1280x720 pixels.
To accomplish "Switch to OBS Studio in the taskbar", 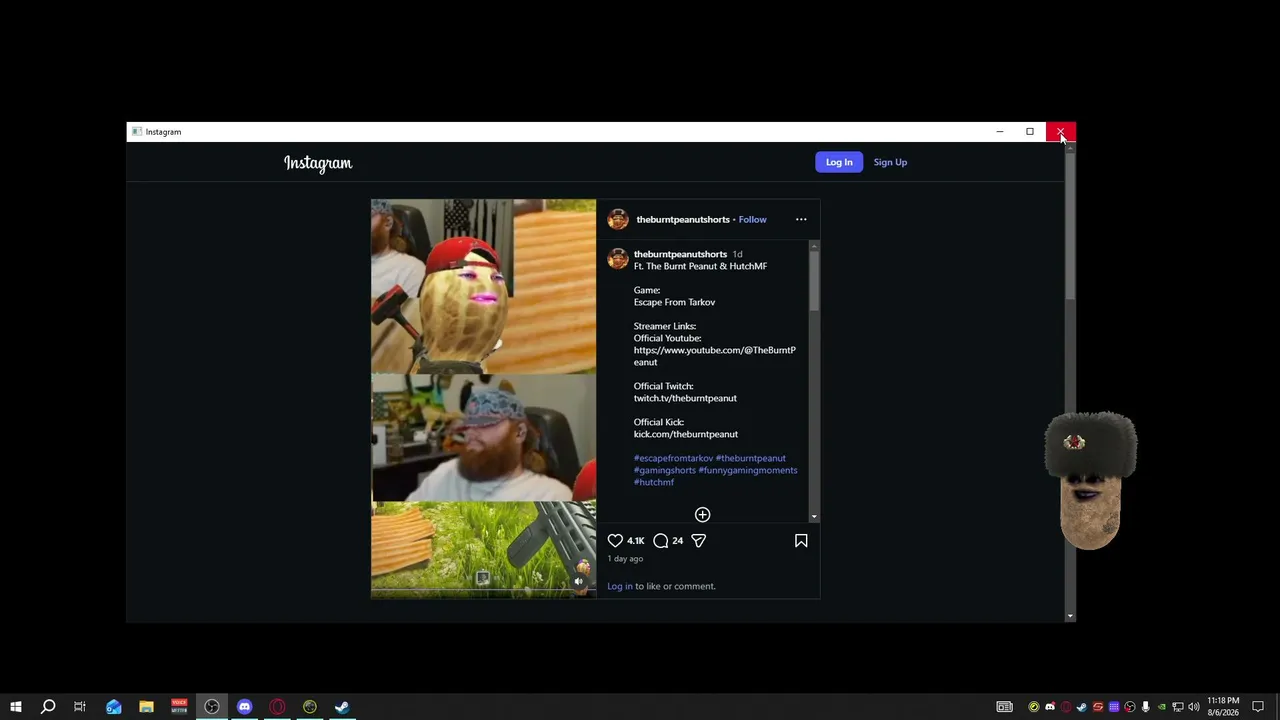I will pyautogui.click(x=212, y=707).
